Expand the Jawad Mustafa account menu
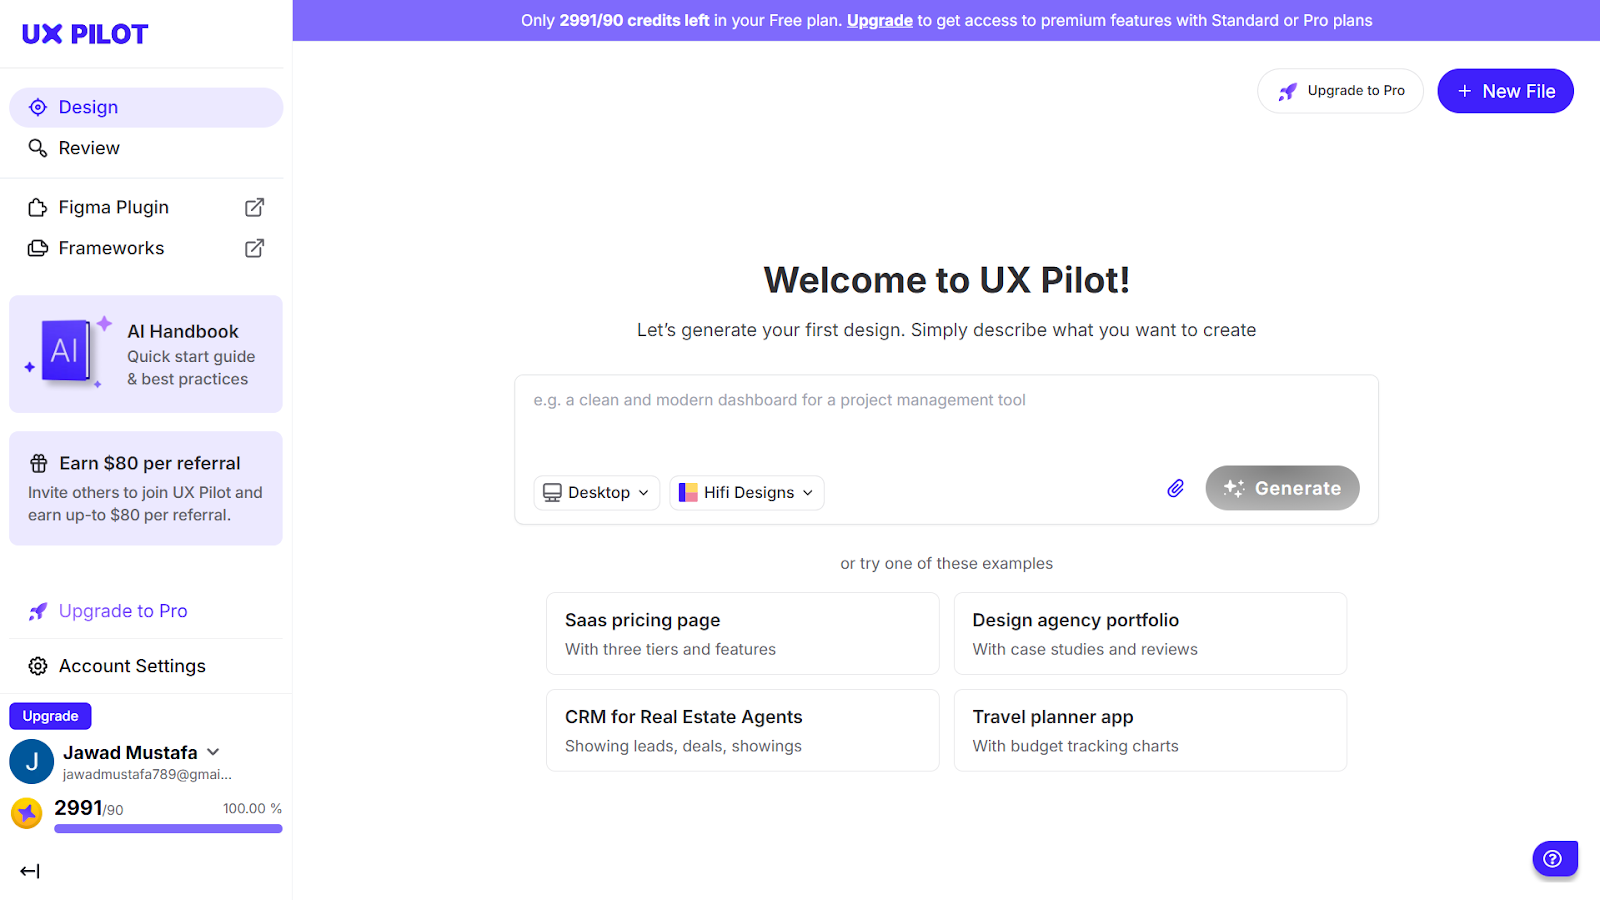1600x900 pixels. (x=213, y=752)
